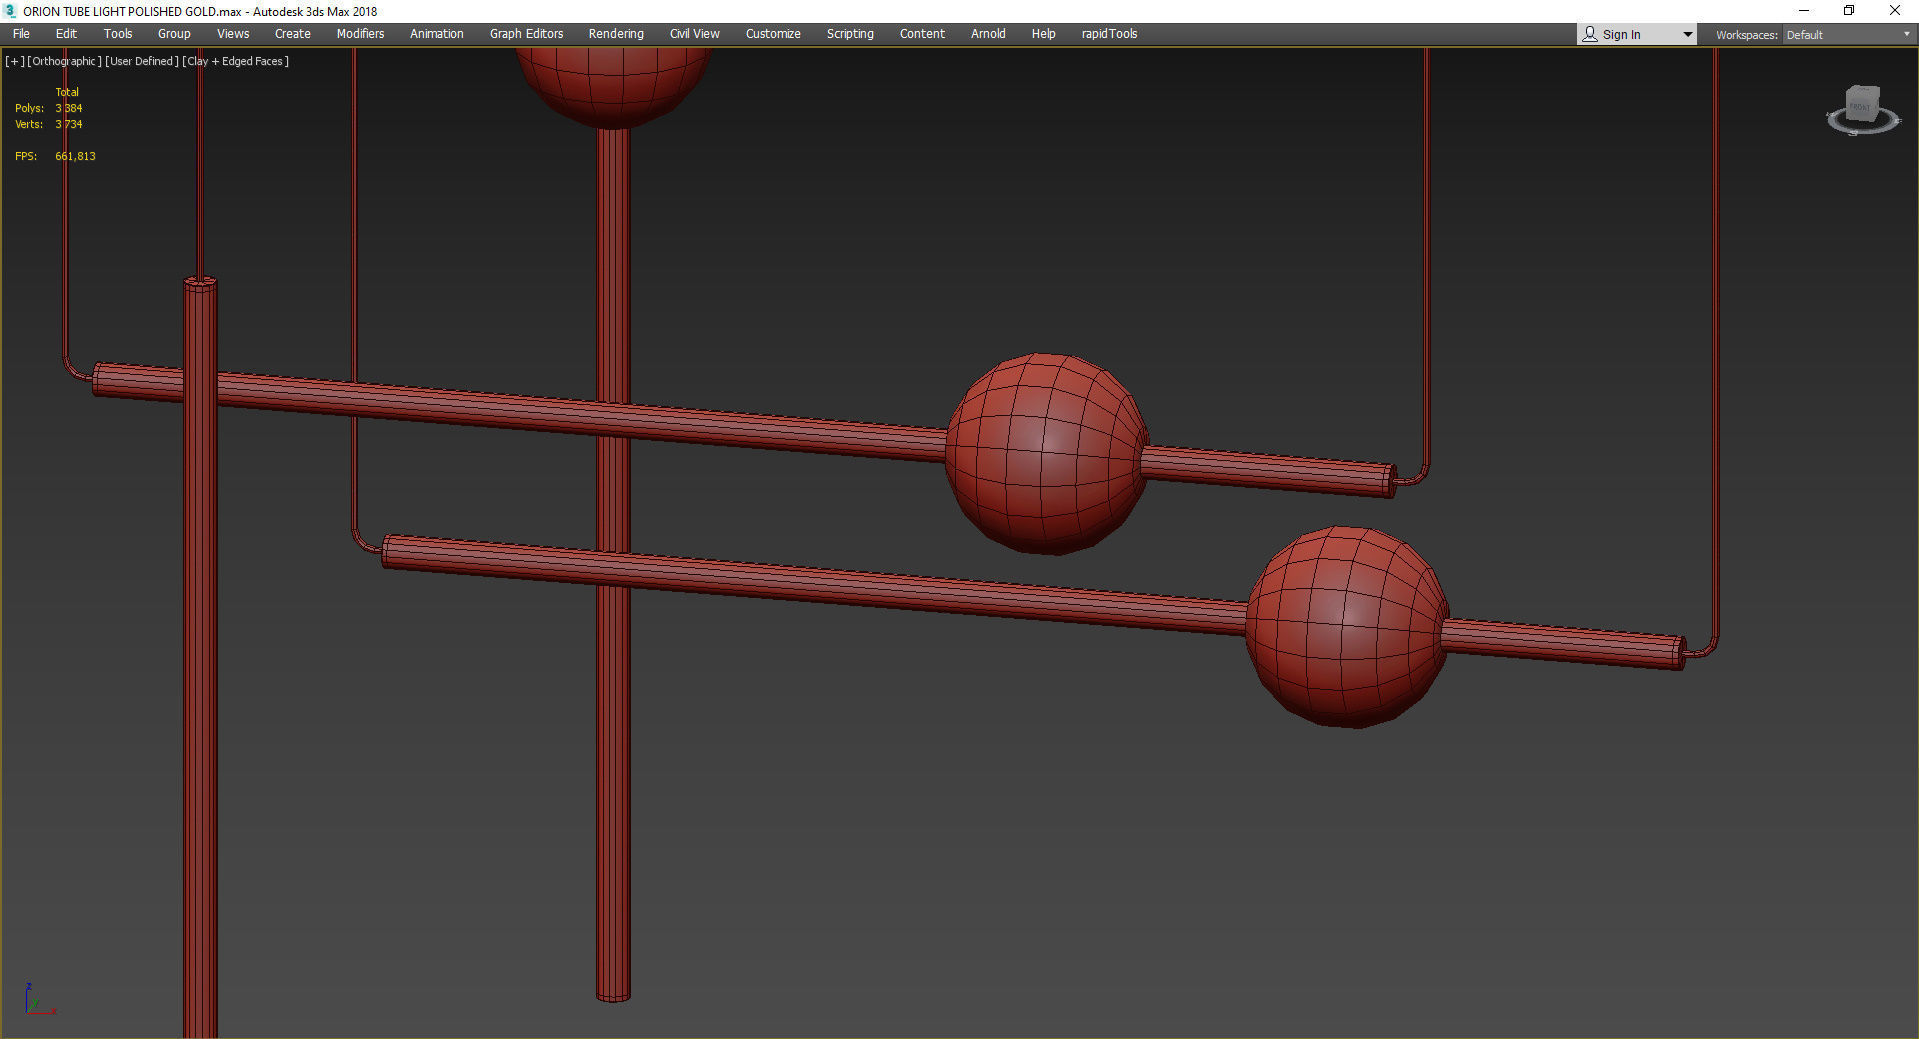
Task: Open the Group menu
Action: tap(174, 34)
